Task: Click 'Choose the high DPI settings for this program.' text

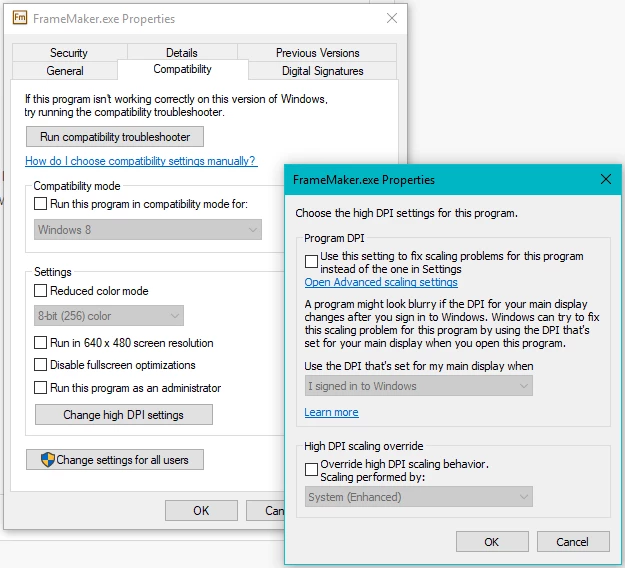Action: 406,213
